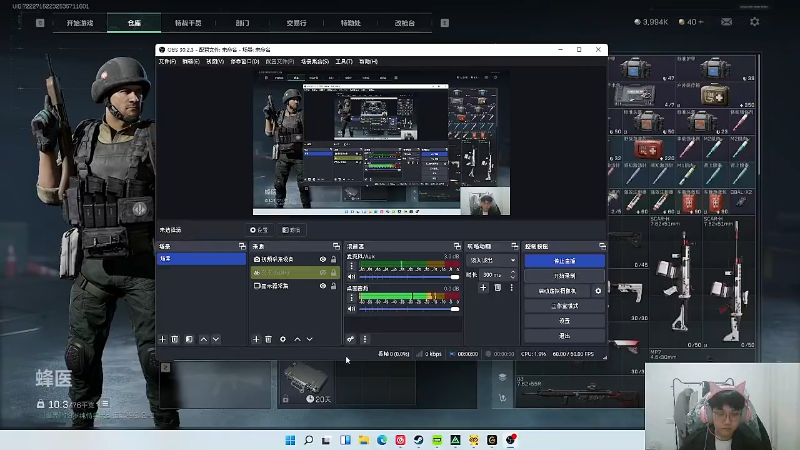The height and width of the screenshot is (450, 800).
Task: Select the blue highlighted scene row 场景
Action: (202, 259)
